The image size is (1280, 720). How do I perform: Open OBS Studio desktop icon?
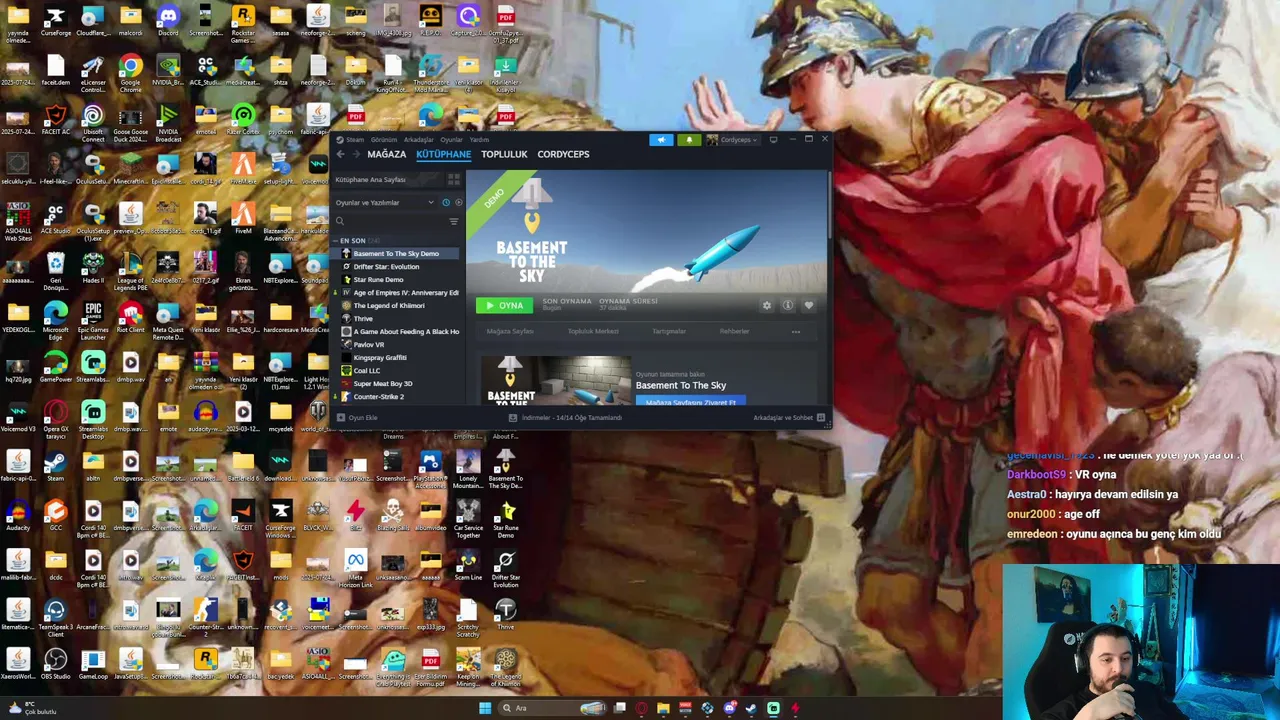coord(55,664)
